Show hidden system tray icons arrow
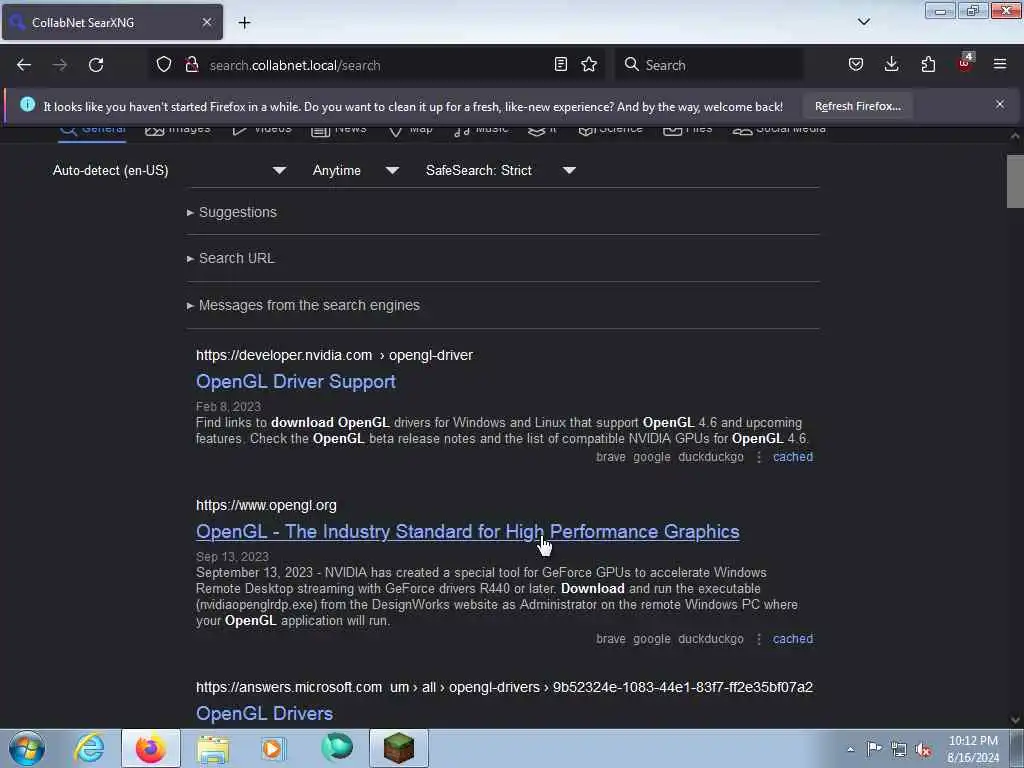The width and height of the screenshot is (1024, 768). (850, 749)
